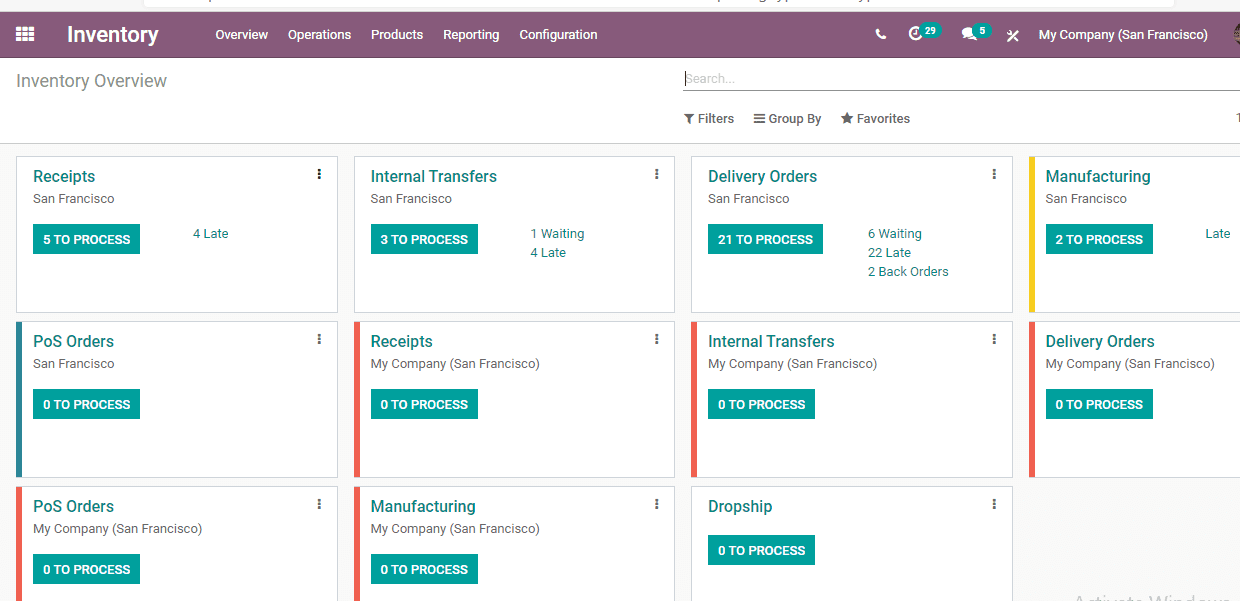Open kebab menu on Dropship card
Viewport: 1240px width, 601px height.
coord(994,504)
